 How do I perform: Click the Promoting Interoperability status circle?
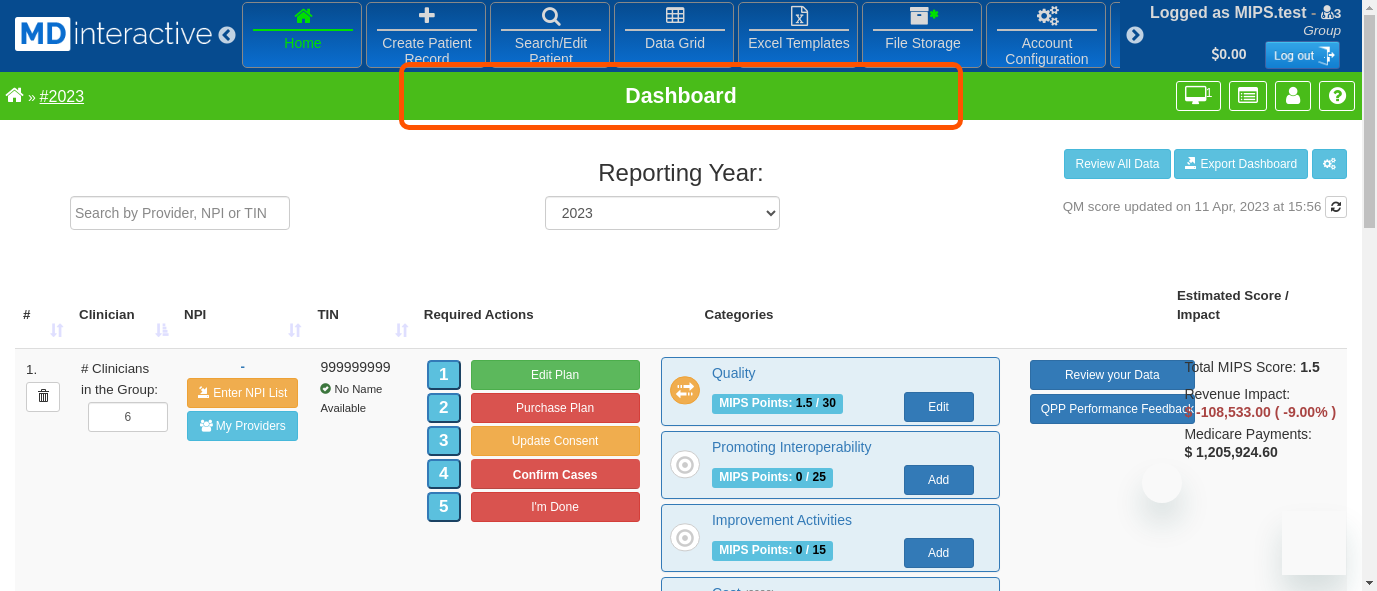pyautogui.click(x=685, y=464)
